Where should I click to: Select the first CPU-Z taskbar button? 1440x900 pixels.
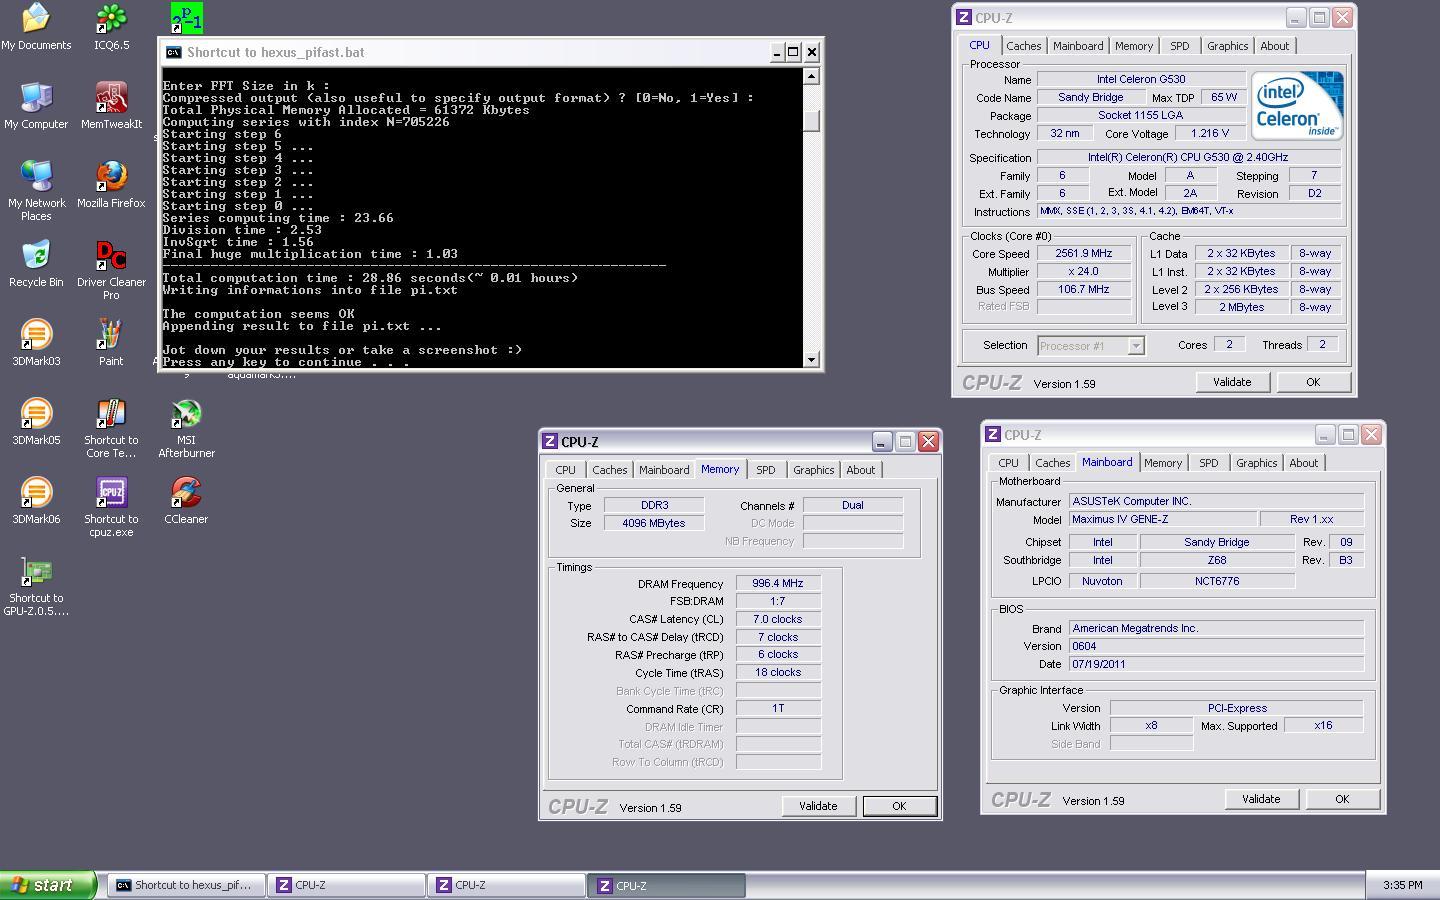point(347,885)
